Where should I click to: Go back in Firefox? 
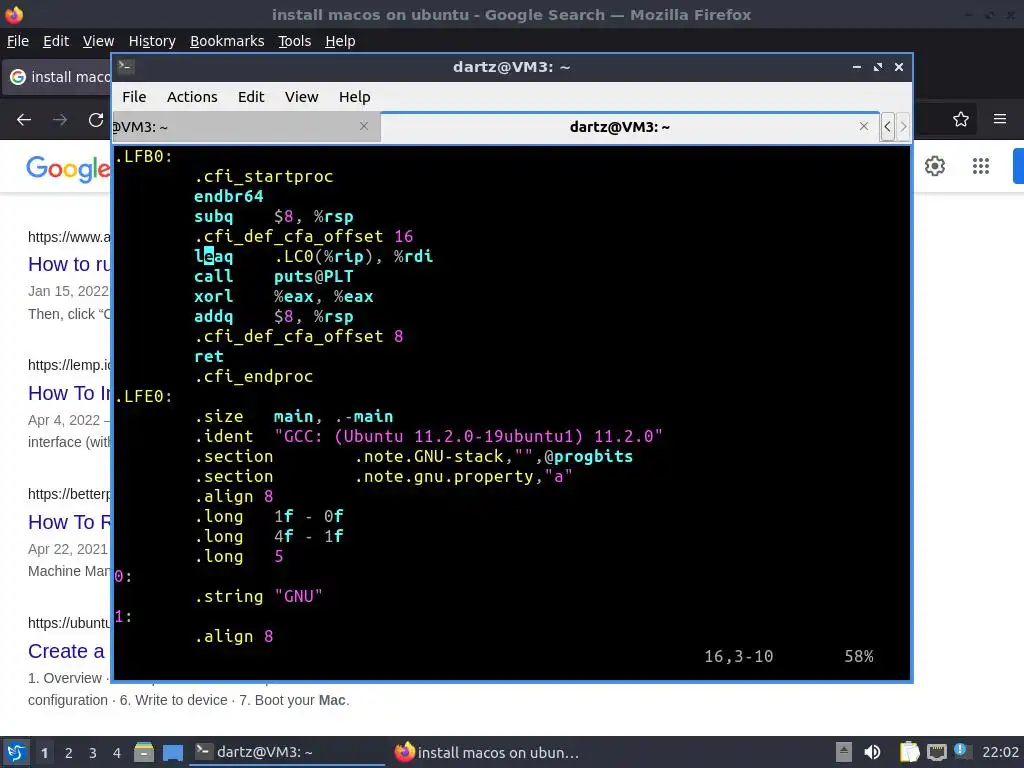coord(24,120)
